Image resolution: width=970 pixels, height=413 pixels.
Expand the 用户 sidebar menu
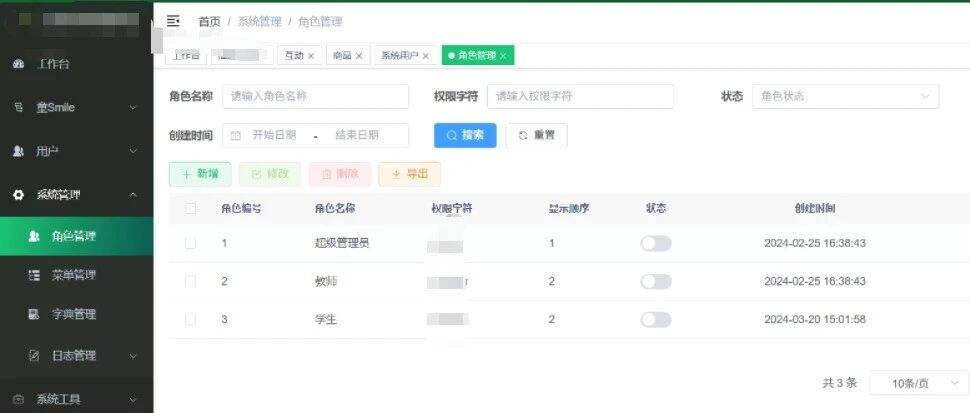[x=133, y=151]
